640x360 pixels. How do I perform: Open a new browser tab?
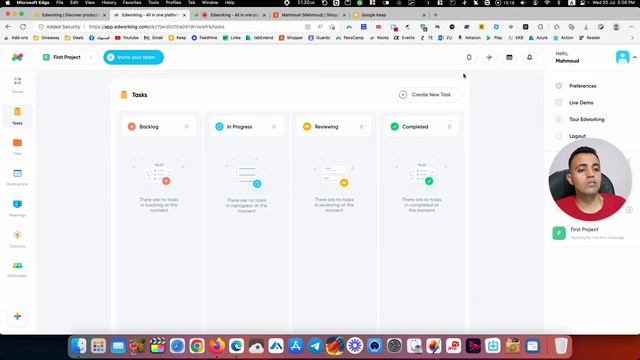435,15
